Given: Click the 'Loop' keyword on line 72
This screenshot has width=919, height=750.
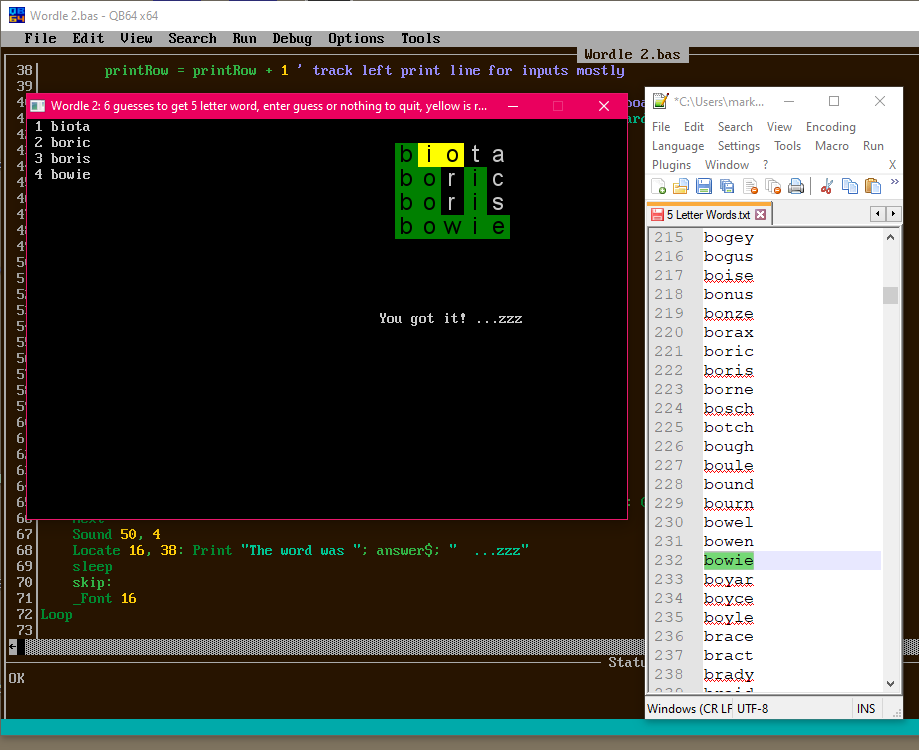Looking at the screenshot, I should point(56,615).
